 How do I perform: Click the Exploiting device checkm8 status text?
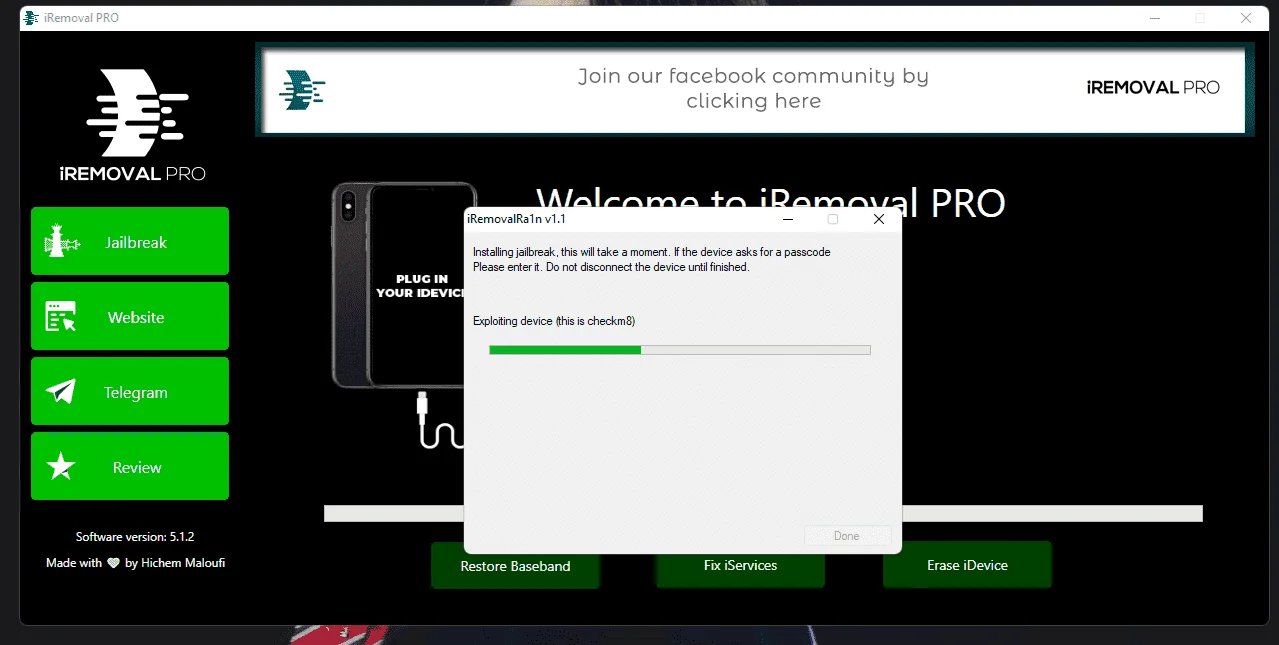(x=554, y=321)
